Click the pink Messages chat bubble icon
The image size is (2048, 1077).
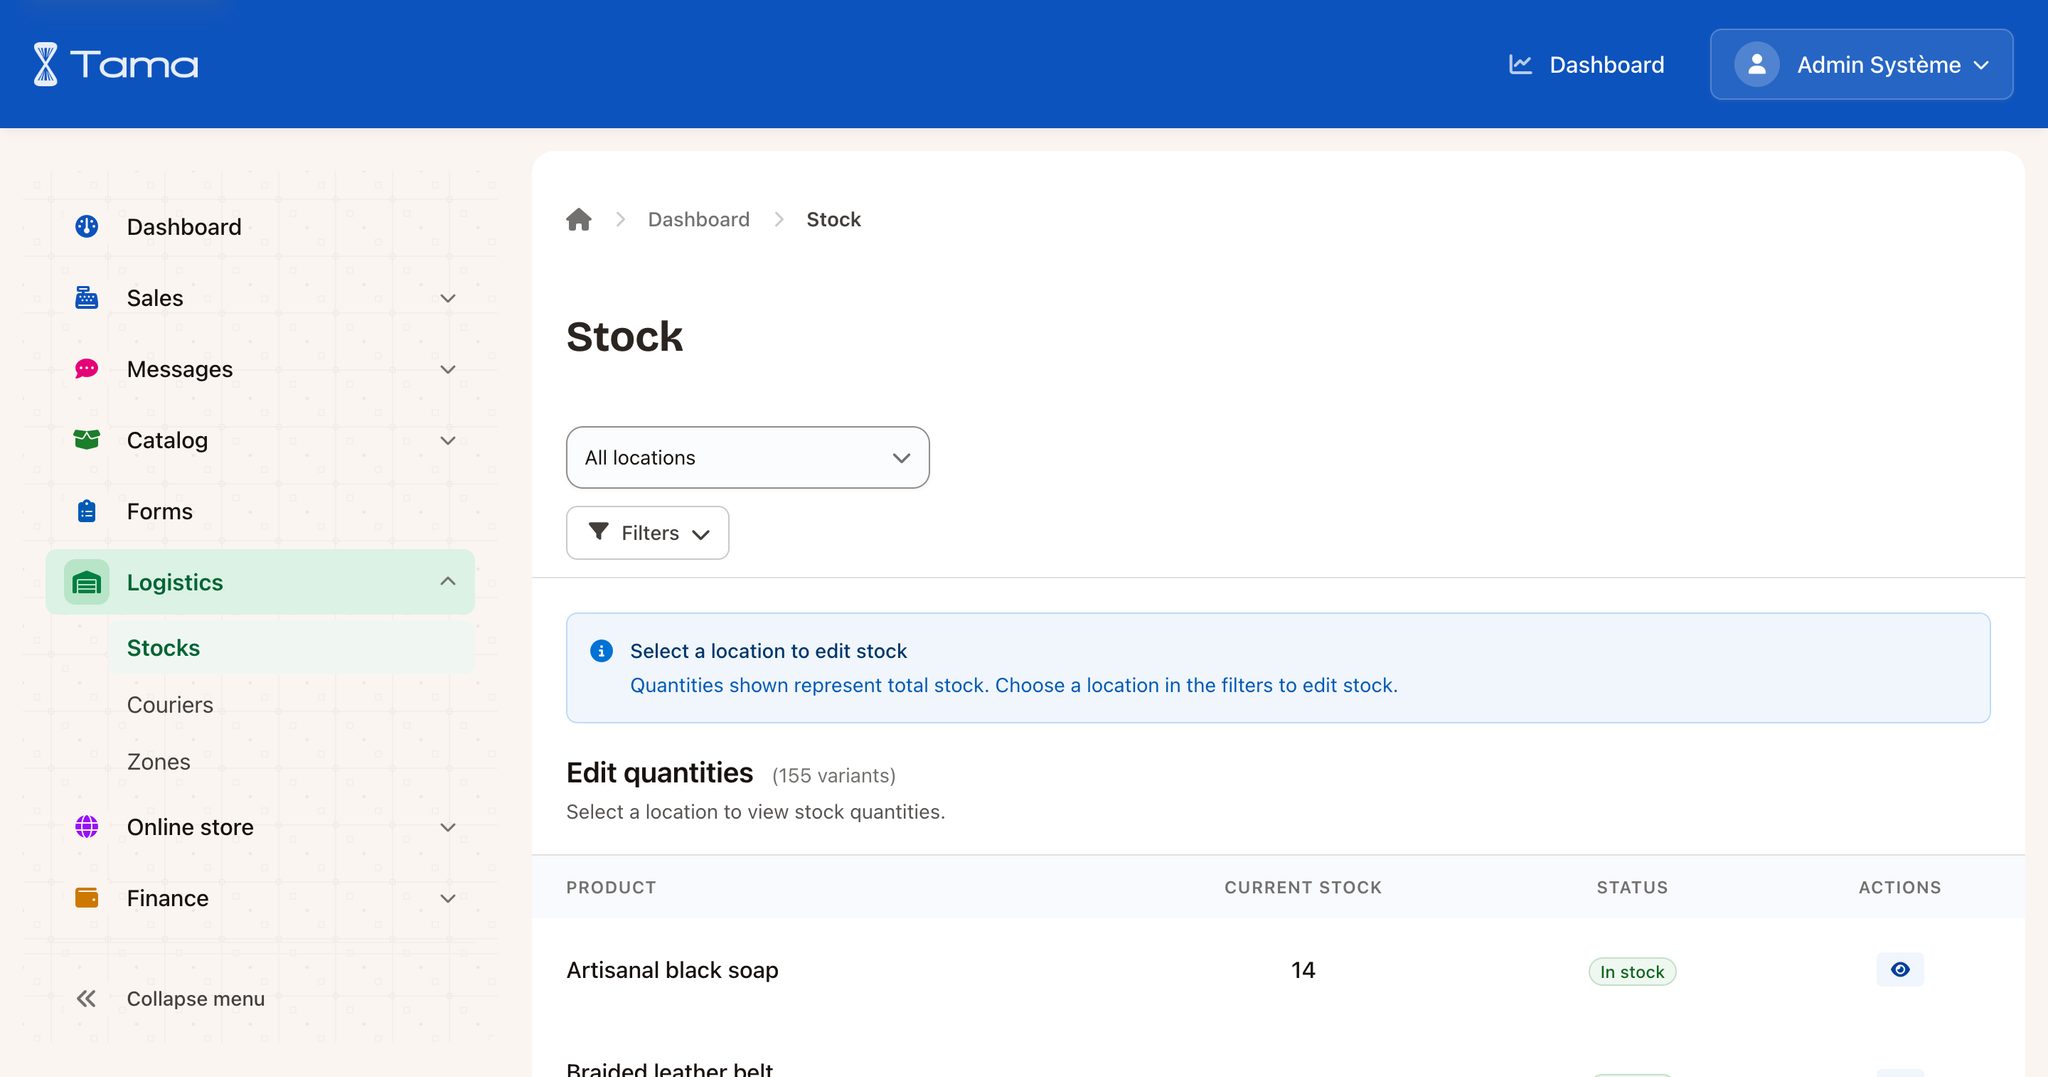tap(87, 369)
